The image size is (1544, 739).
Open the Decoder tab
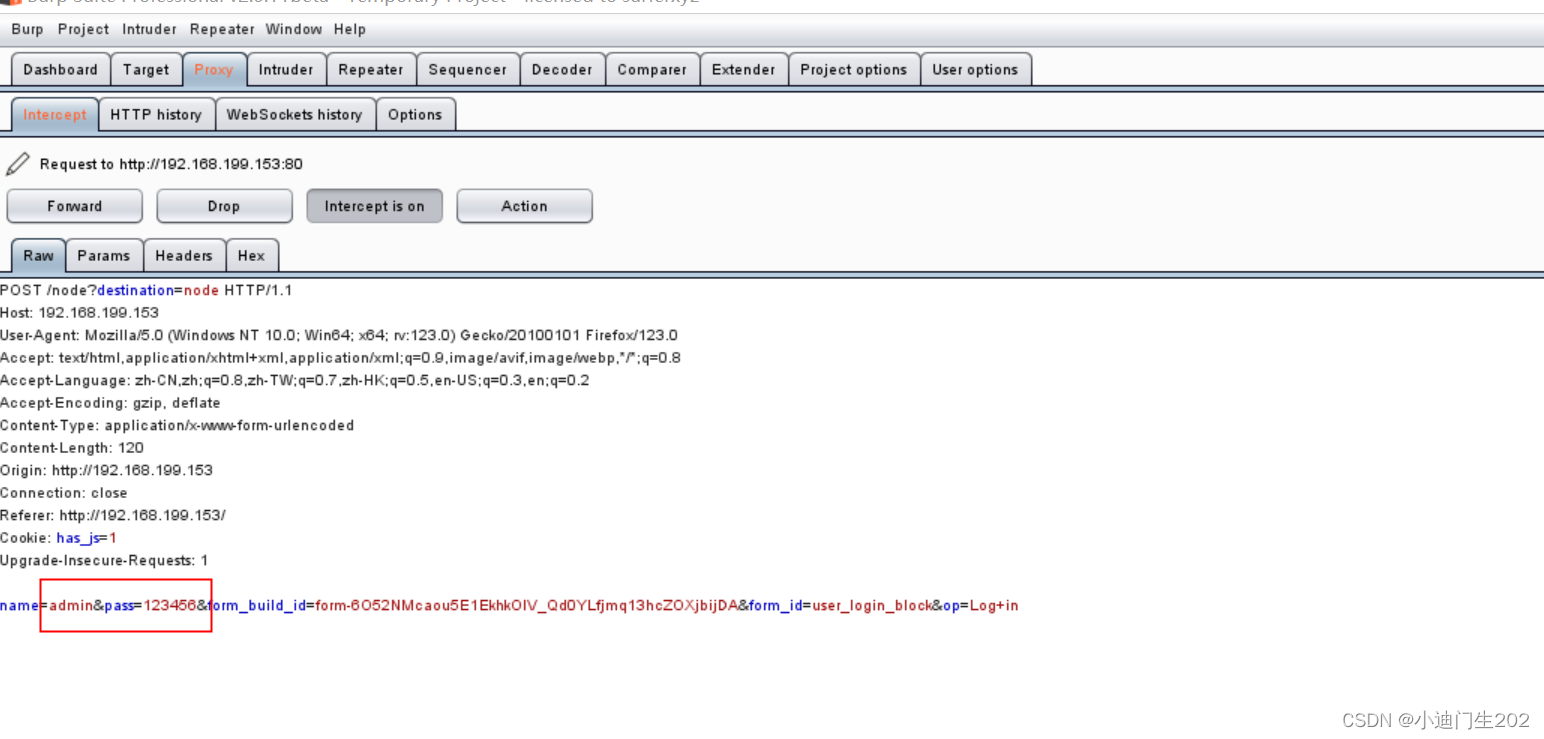coord(562,70)
